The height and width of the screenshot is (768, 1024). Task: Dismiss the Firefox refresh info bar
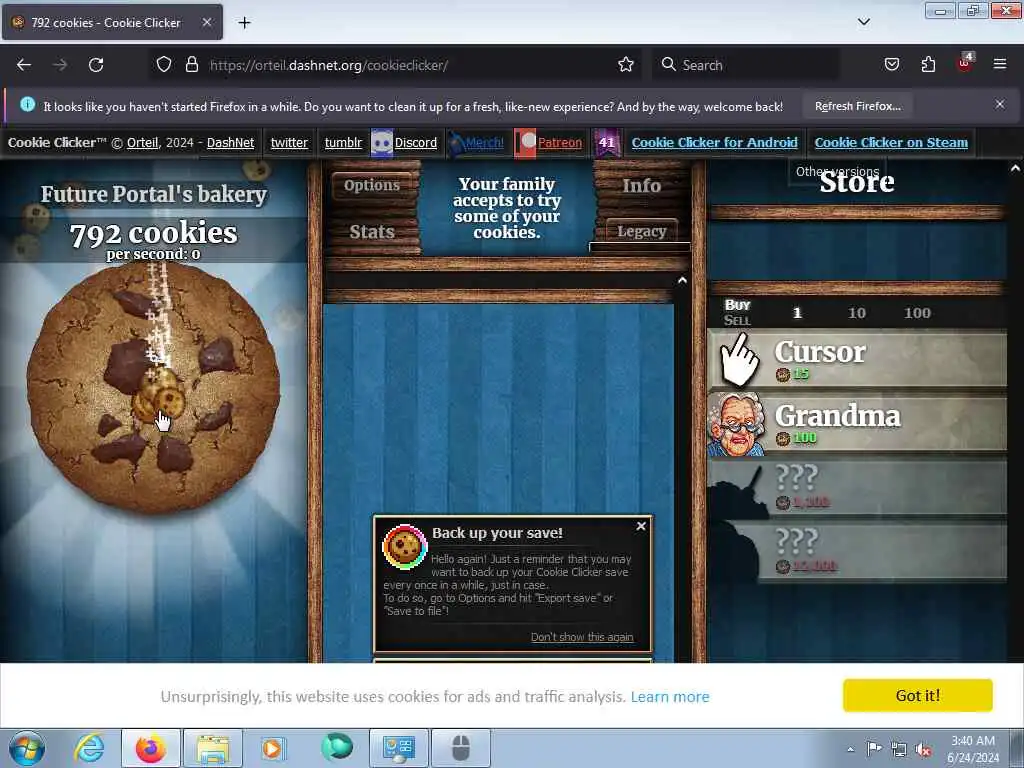pos(1000,104)
